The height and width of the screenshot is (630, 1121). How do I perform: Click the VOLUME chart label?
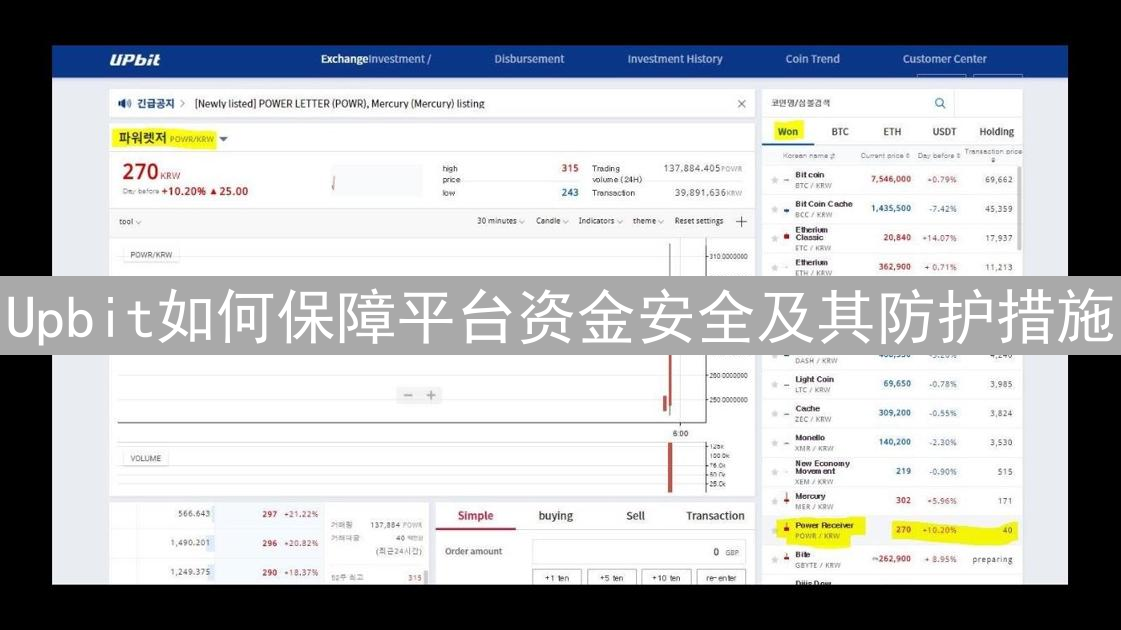tap(146, 458)
